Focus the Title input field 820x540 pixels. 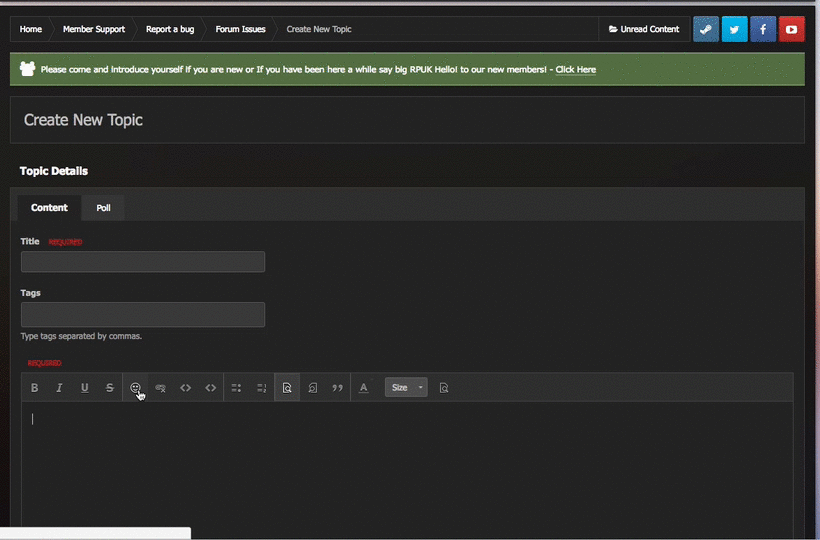(x=143, y=261)
